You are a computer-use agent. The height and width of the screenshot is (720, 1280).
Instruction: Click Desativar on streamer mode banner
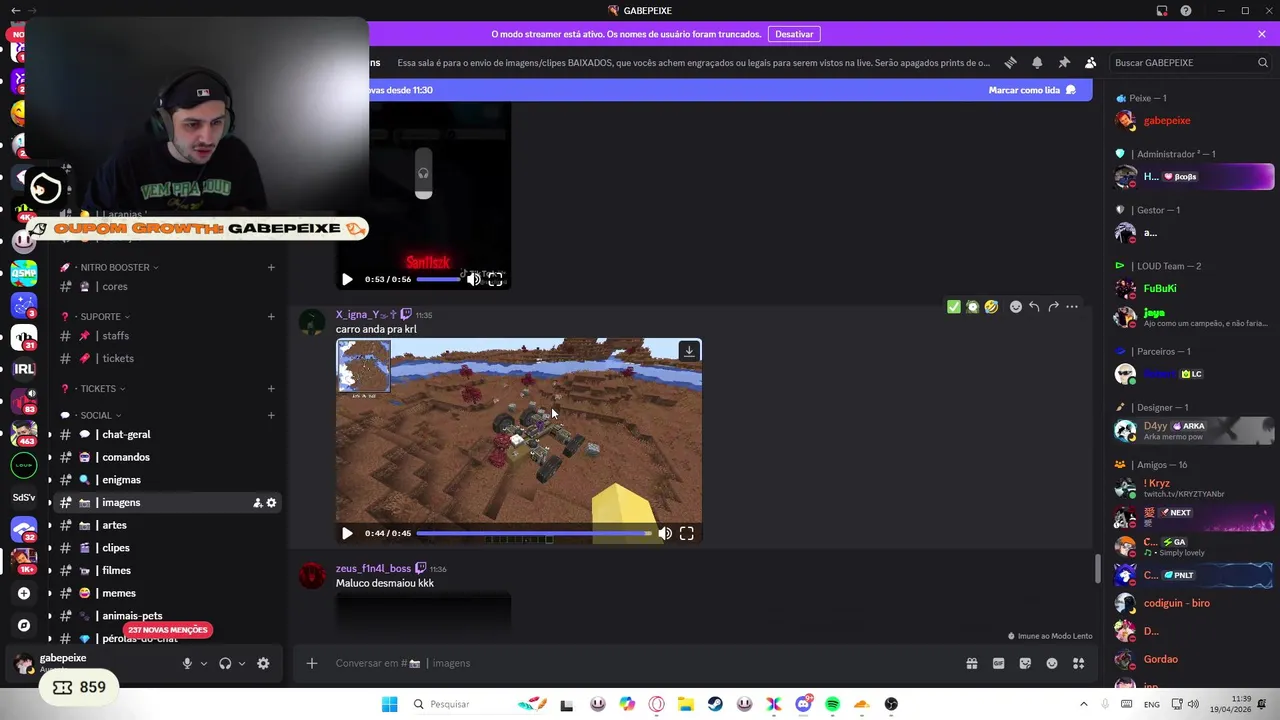tap(794, 34)
